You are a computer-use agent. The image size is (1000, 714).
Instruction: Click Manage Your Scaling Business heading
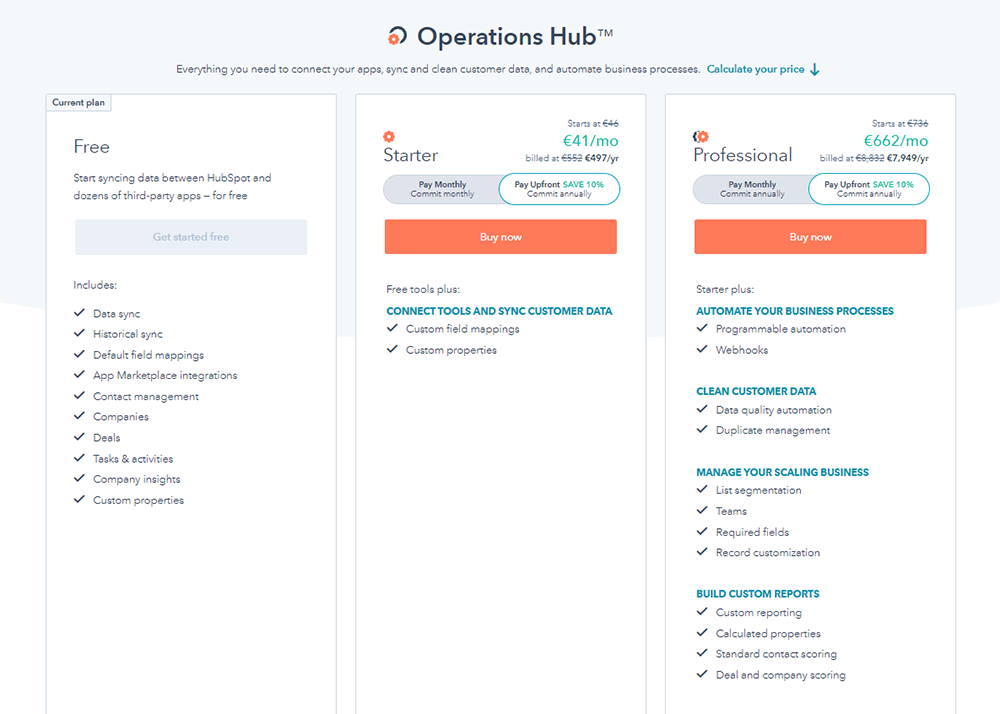tap(782, 472)
